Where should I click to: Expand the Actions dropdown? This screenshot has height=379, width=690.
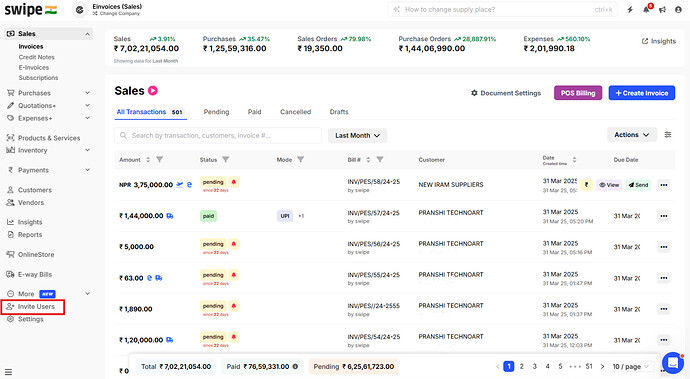[632, 135]
